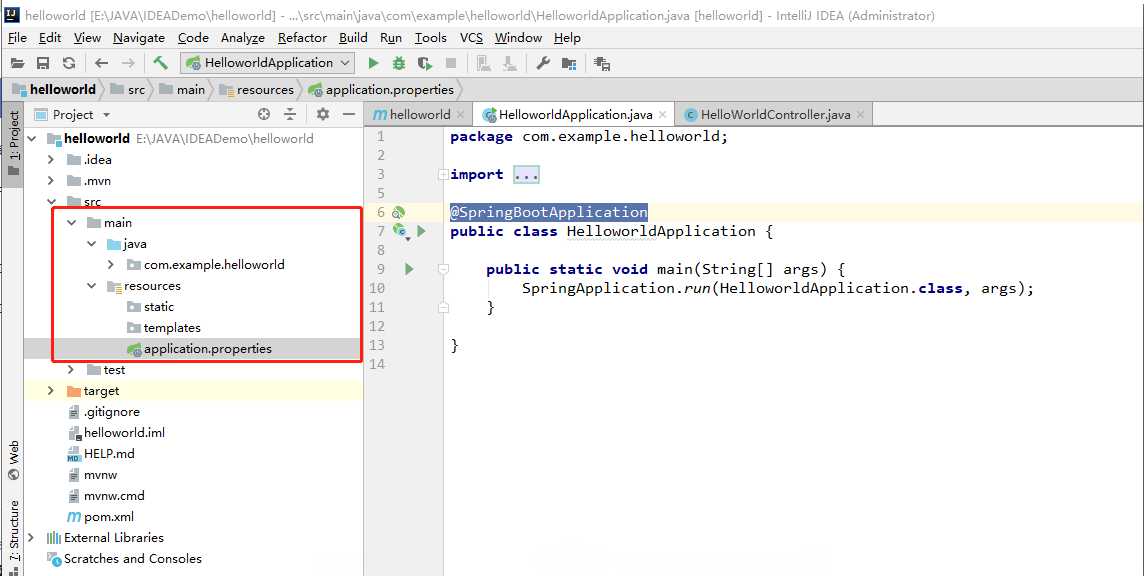Viewport: 1144px width, 576px height.
Task: Collapse the main folder
Action: tap(72, 223)
